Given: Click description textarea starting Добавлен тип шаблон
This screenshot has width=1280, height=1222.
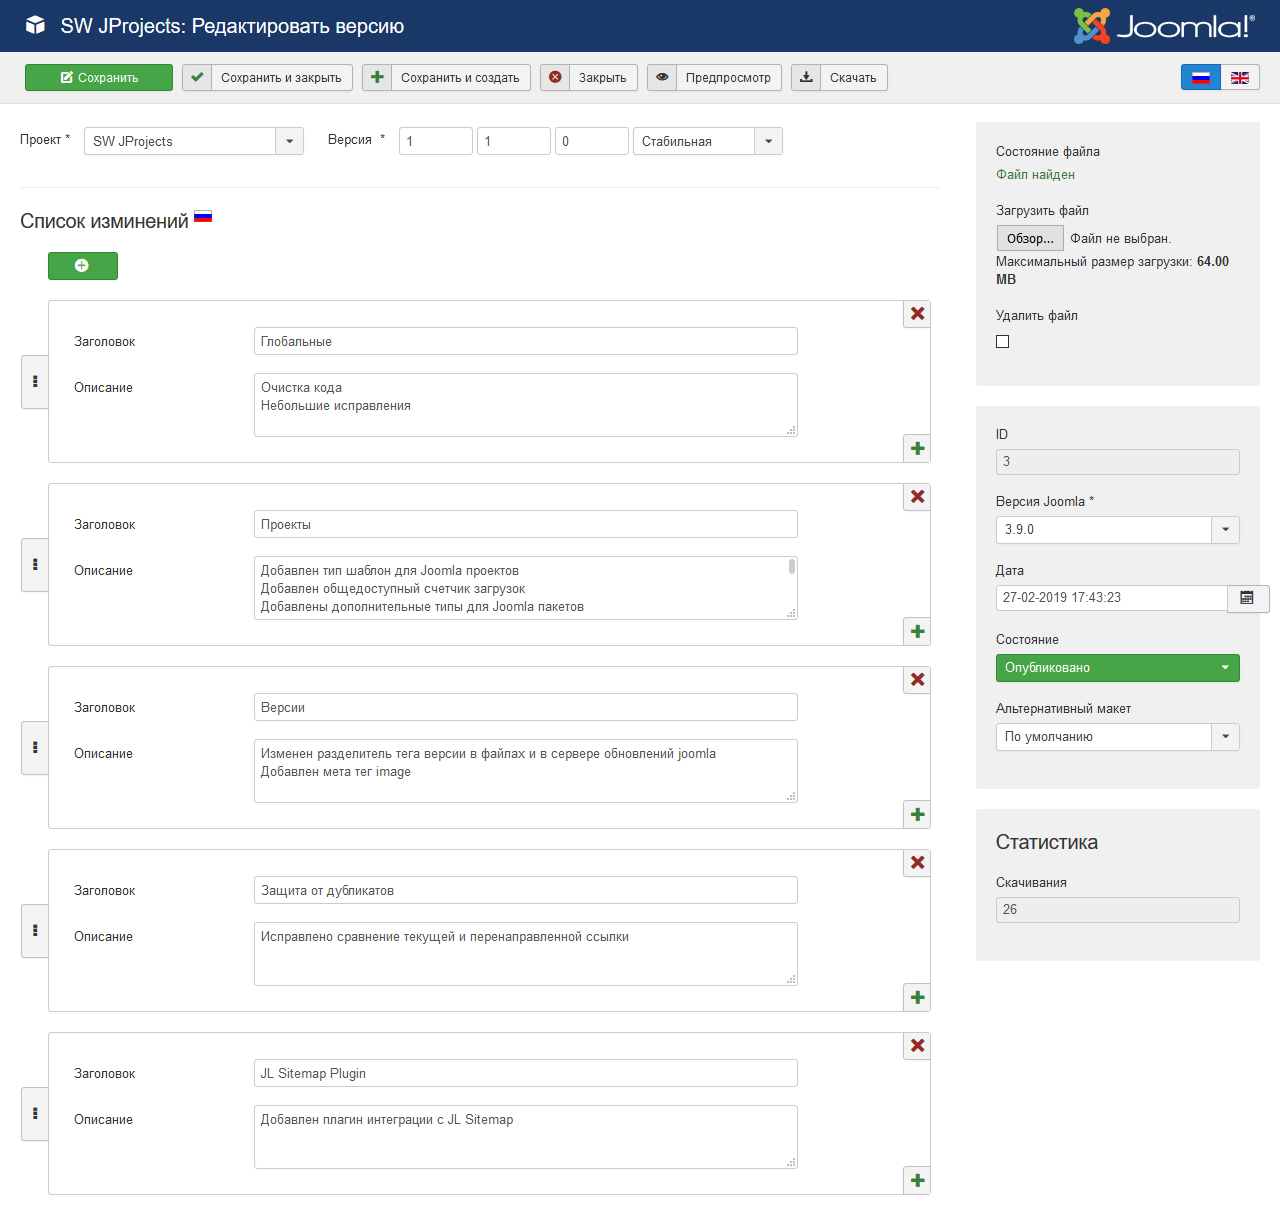Looking at the screenshot, I should [526, 588].
